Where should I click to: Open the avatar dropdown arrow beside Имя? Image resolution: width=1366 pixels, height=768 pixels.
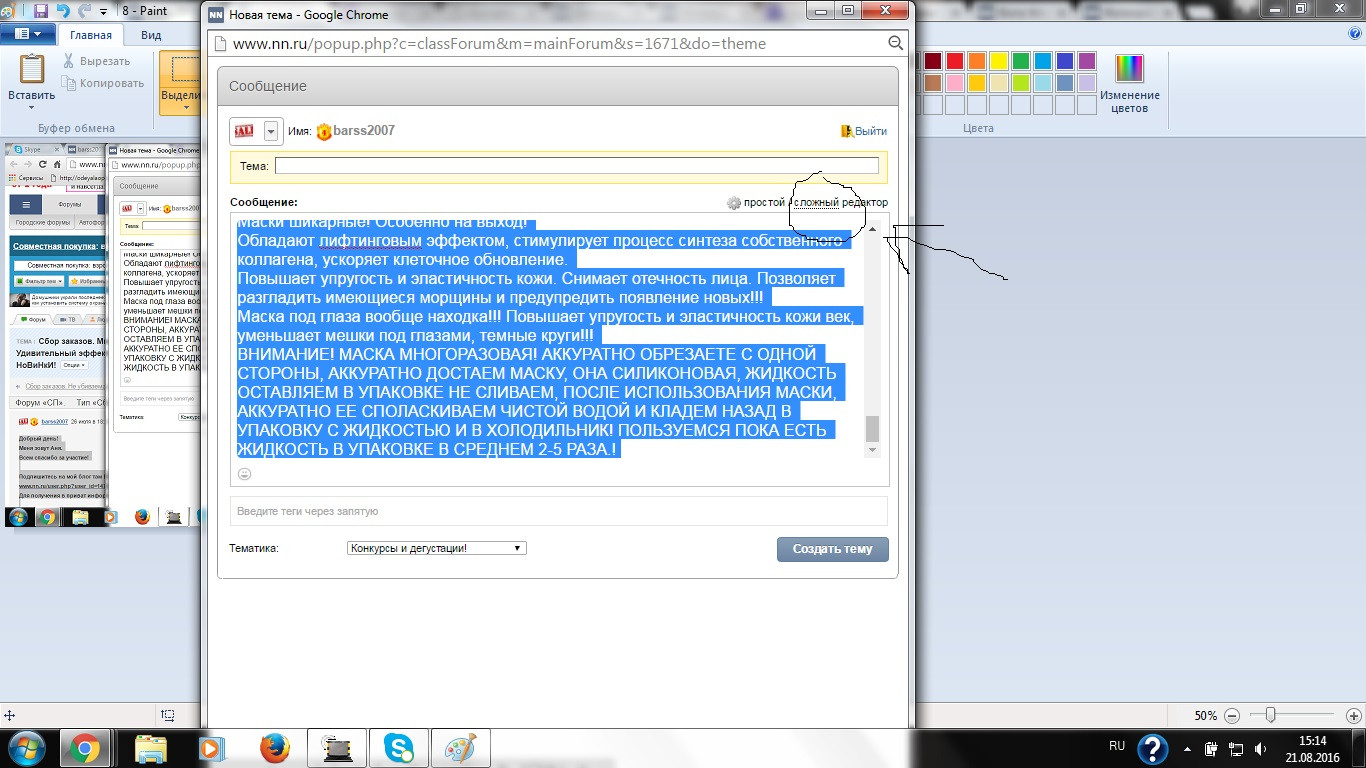click(271, 131)
